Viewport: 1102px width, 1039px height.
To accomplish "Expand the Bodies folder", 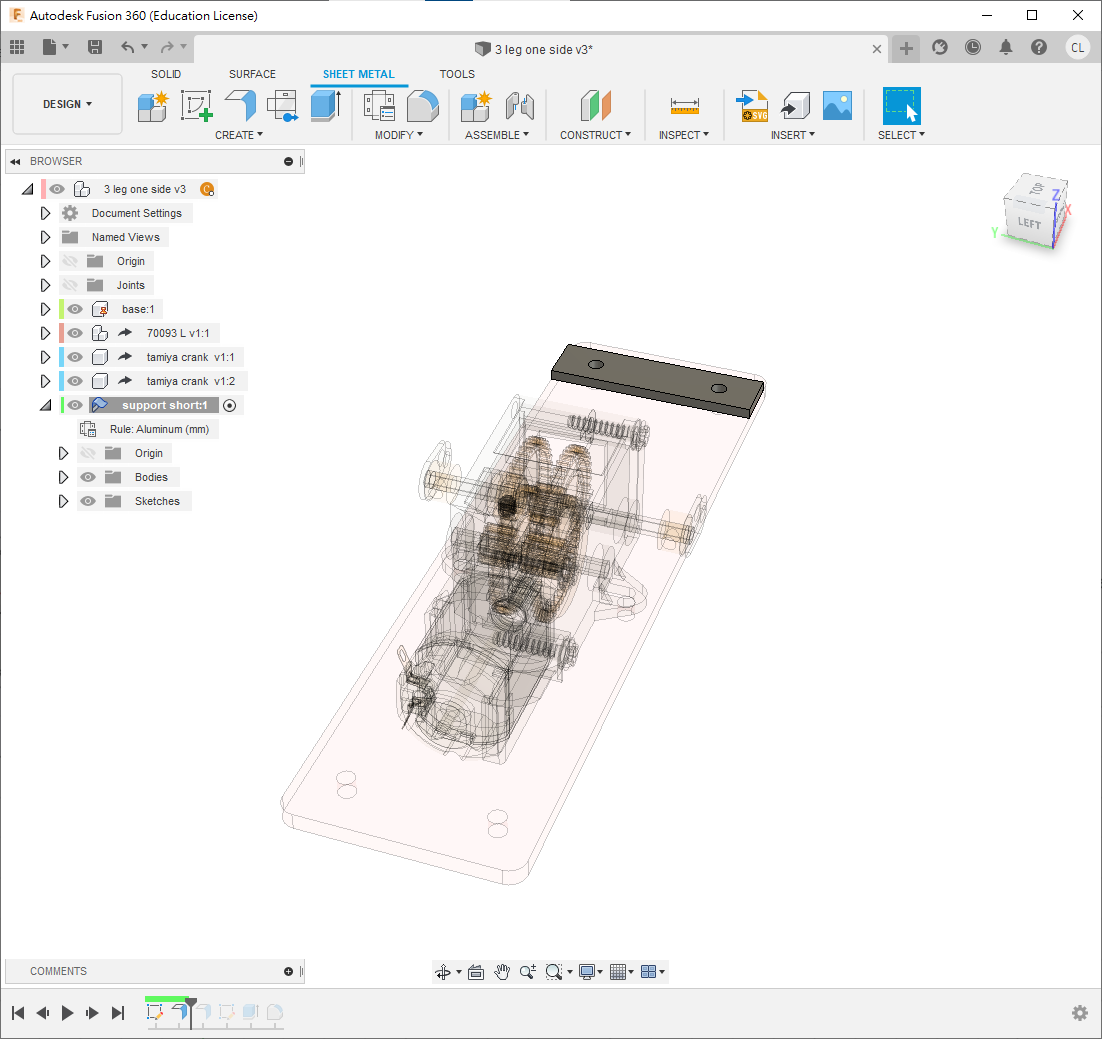I will (63, 477).
